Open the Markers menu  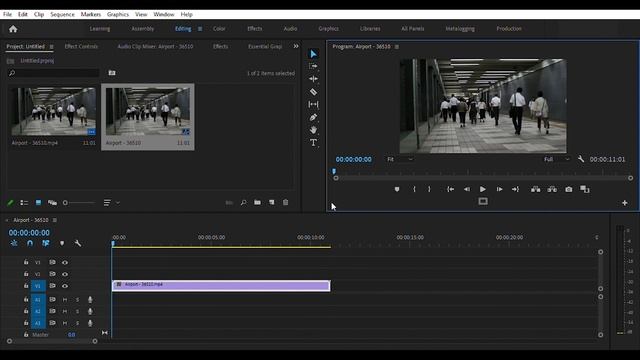(x=91, y=14)
